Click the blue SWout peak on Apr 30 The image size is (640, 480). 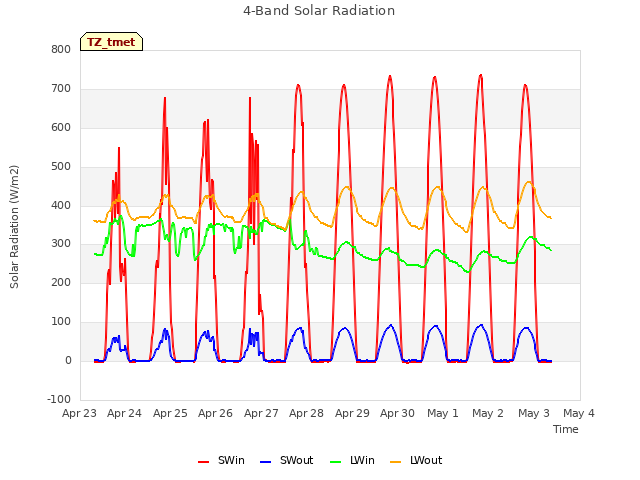pyautogui.click(x=391, y=325)
